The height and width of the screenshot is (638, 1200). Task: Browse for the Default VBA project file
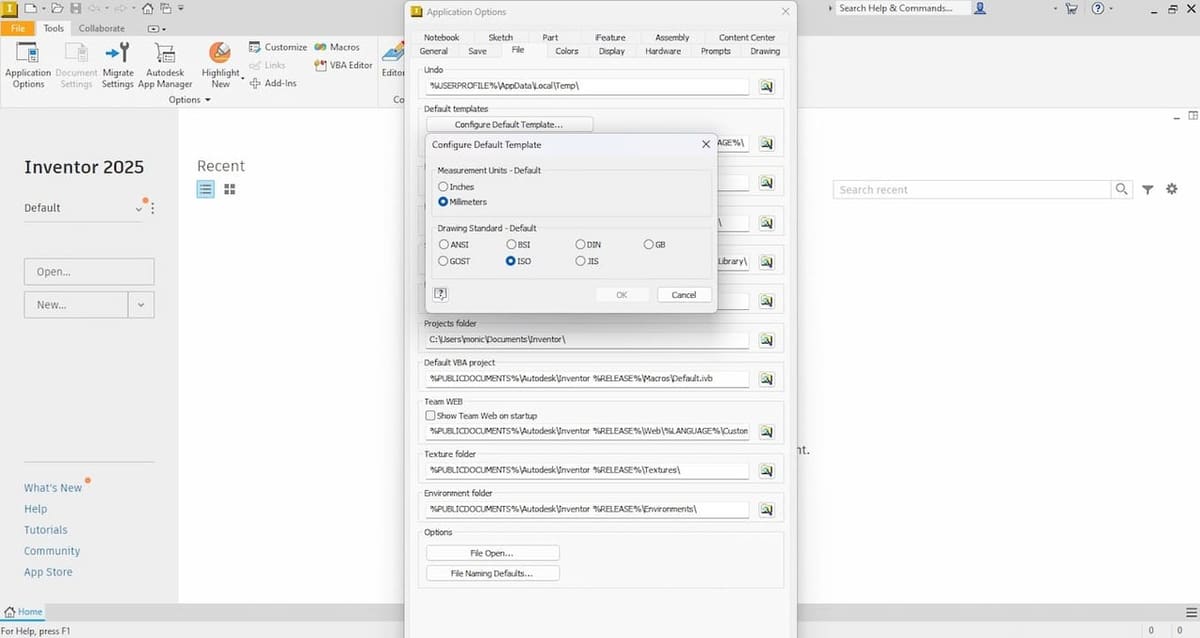766,379
